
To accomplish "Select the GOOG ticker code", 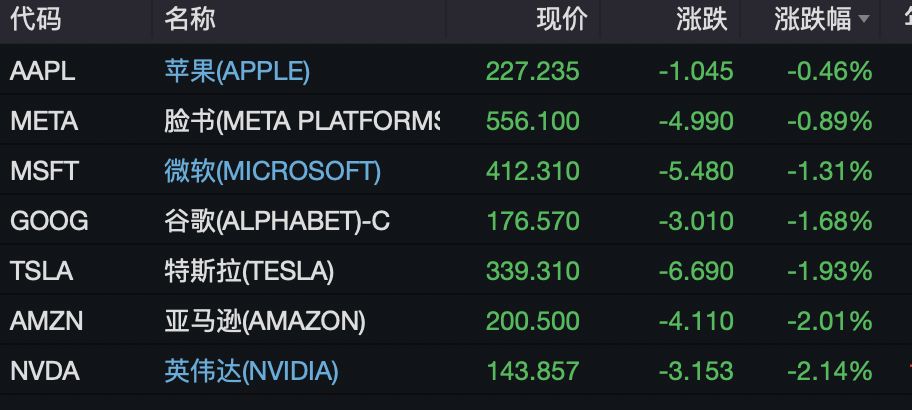I will [49, 221].
